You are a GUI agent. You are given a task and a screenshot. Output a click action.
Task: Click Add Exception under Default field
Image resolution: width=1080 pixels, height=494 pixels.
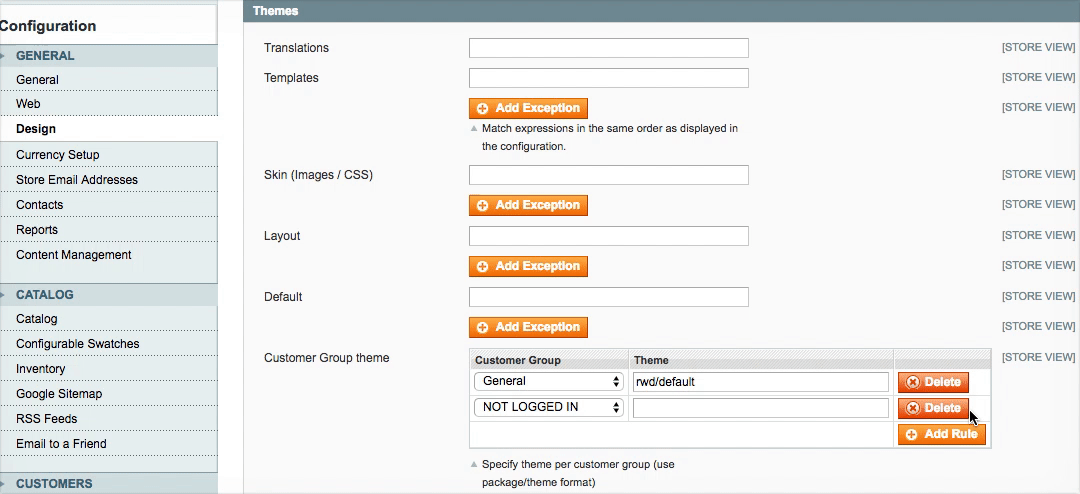pyautogui.click(x=528, y=327)
